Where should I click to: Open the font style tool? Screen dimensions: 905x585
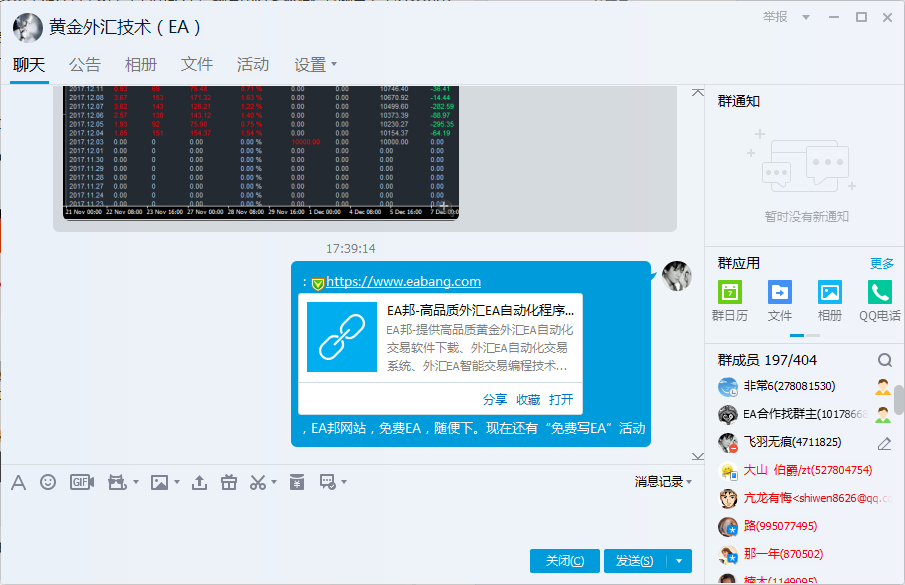pyautogui.click(x=18, y=482)
